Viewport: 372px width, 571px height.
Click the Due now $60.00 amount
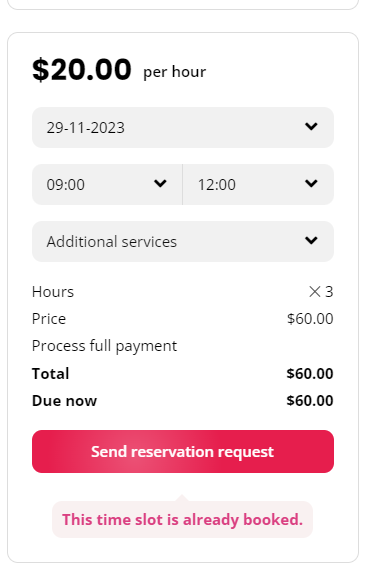point(310,401)
